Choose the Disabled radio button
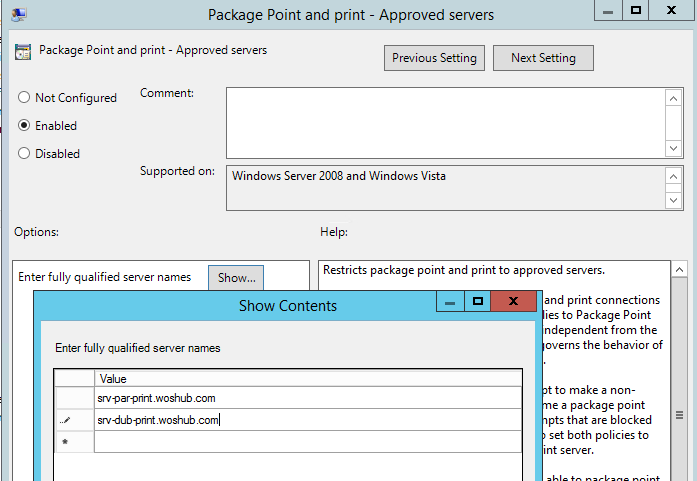697x481 pixels. tap(24, 154)
